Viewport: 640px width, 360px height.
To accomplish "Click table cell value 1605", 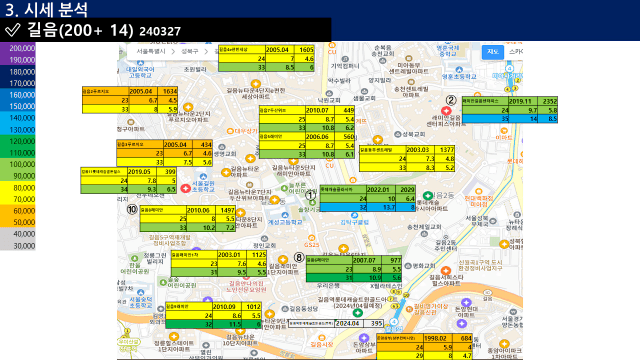I will coord(304,49).
